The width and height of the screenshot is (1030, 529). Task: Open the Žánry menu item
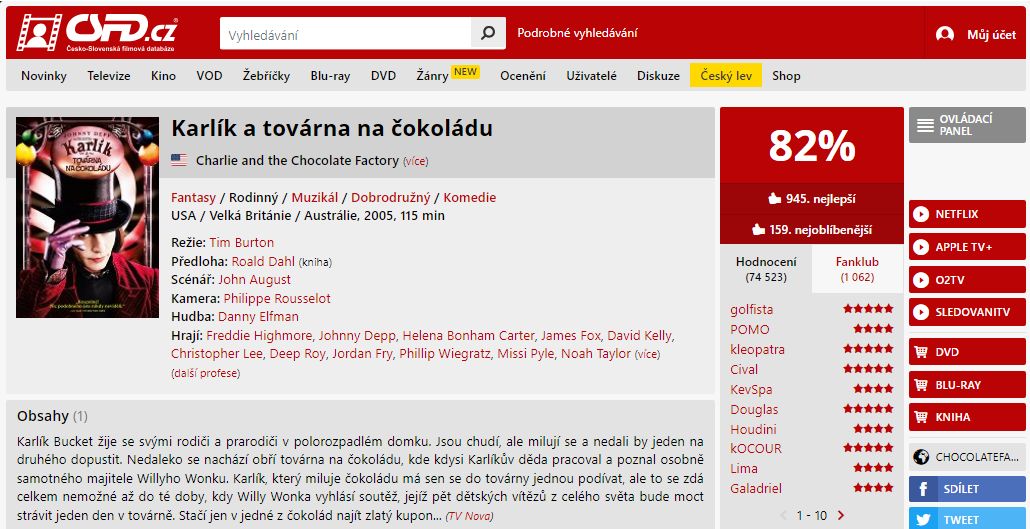pos(432,76)
